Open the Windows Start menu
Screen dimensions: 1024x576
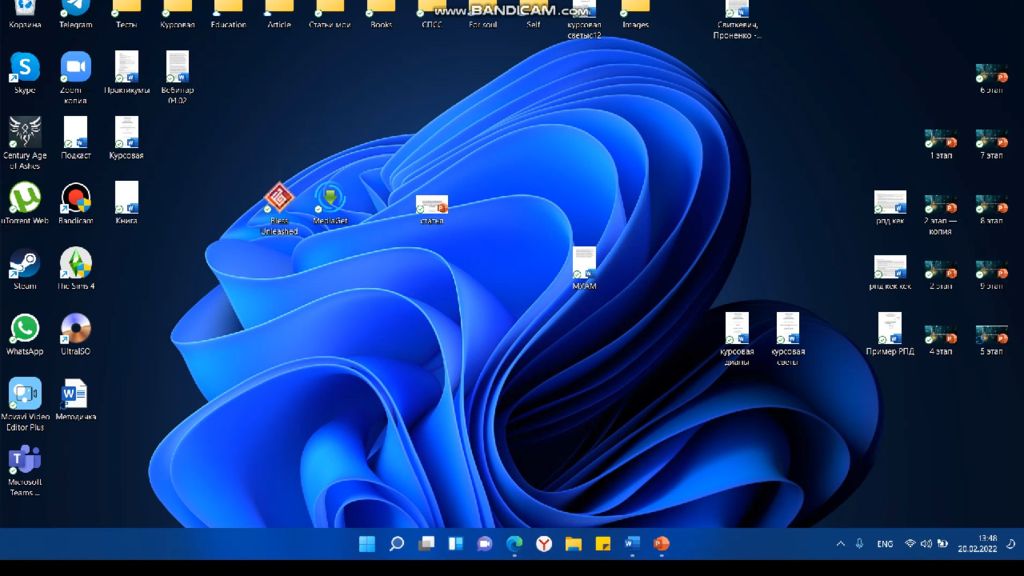[367, 544]
